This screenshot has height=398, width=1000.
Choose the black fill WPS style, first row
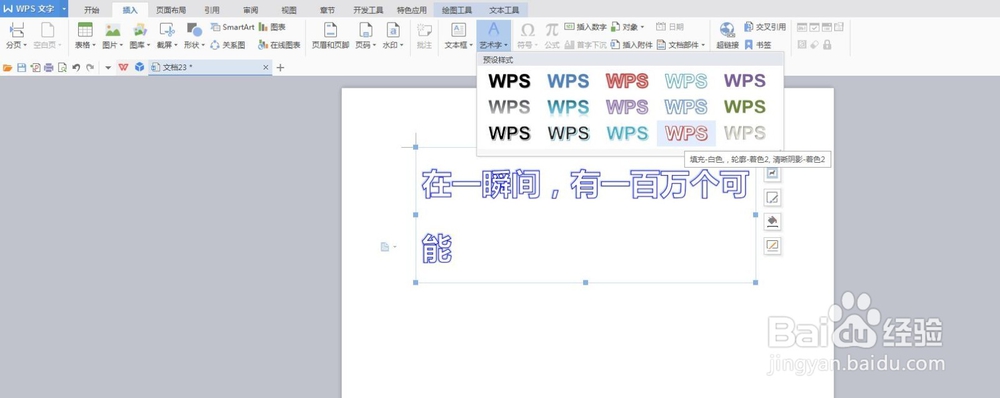pos(510,81)
